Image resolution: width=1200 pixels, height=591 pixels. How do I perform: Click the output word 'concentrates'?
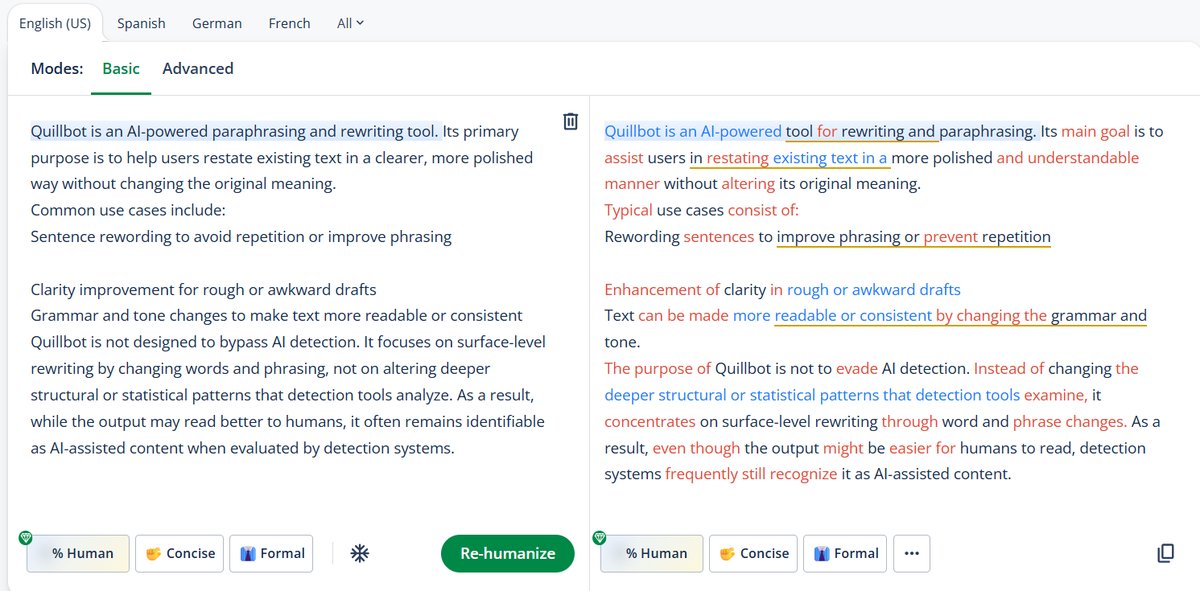click(x=650, y=422)
